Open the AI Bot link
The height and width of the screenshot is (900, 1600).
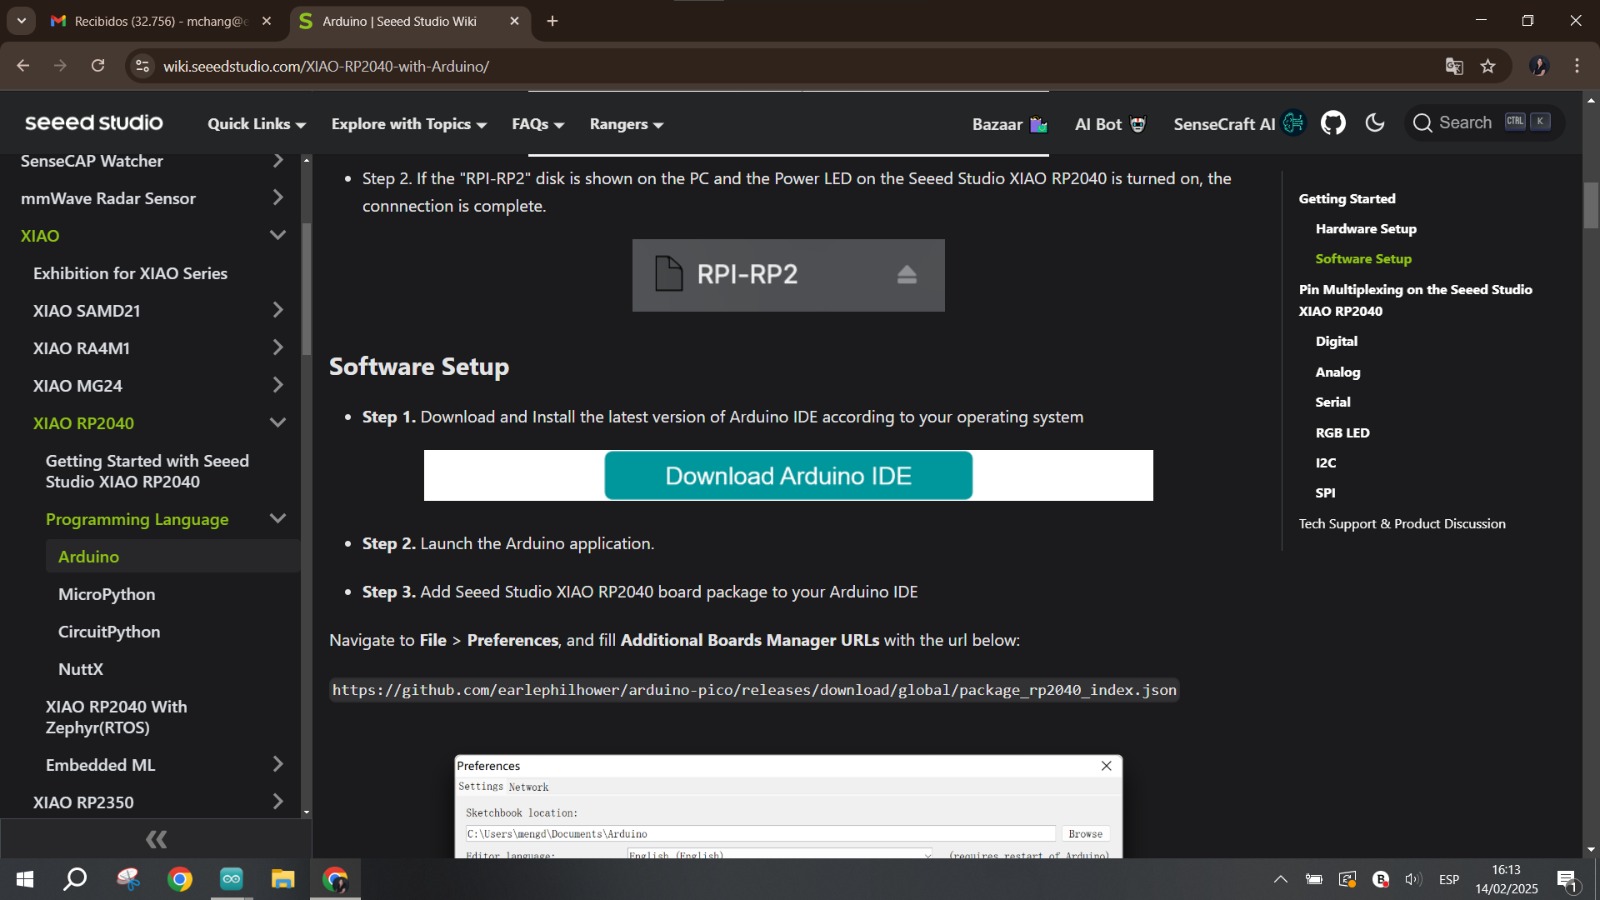[x=1110, y=124]
